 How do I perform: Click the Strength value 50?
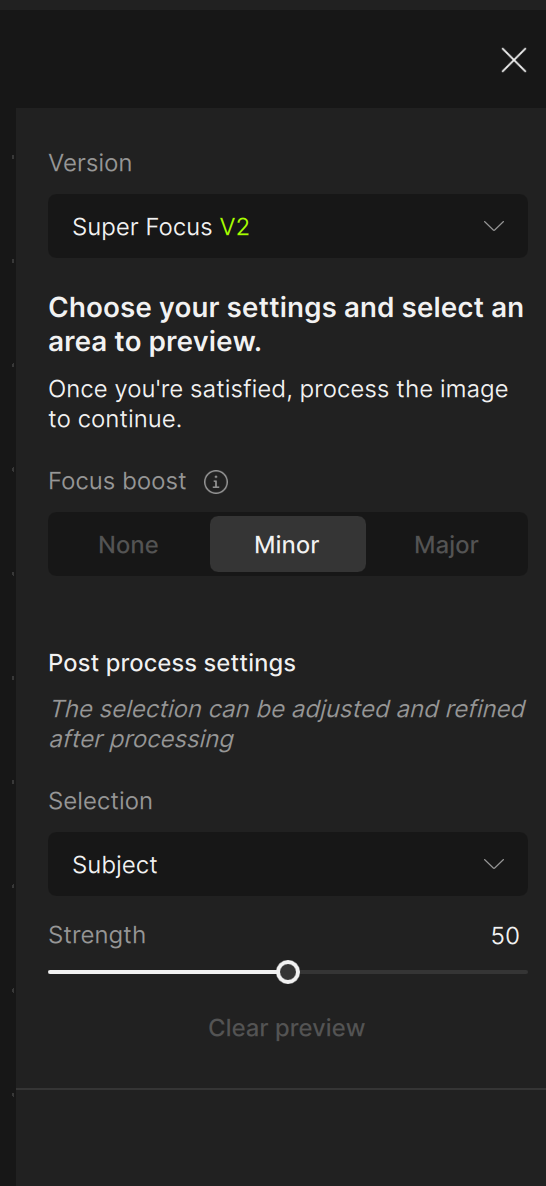point(505,936)
